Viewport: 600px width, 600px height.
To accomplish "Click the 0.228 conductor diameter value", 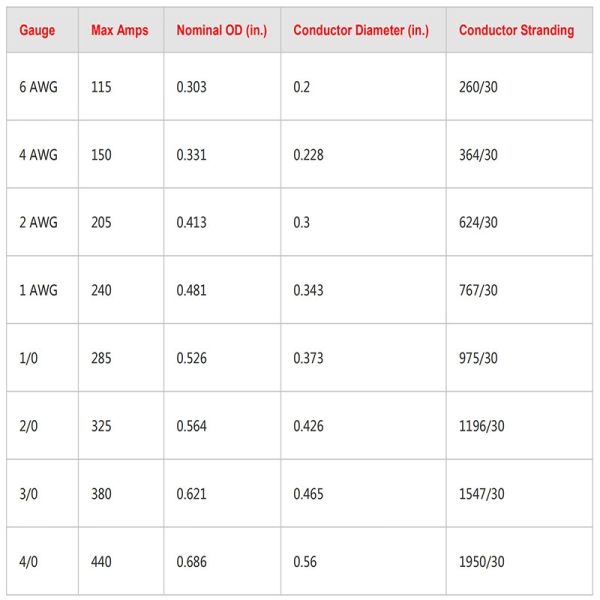I will coord(308,155).
